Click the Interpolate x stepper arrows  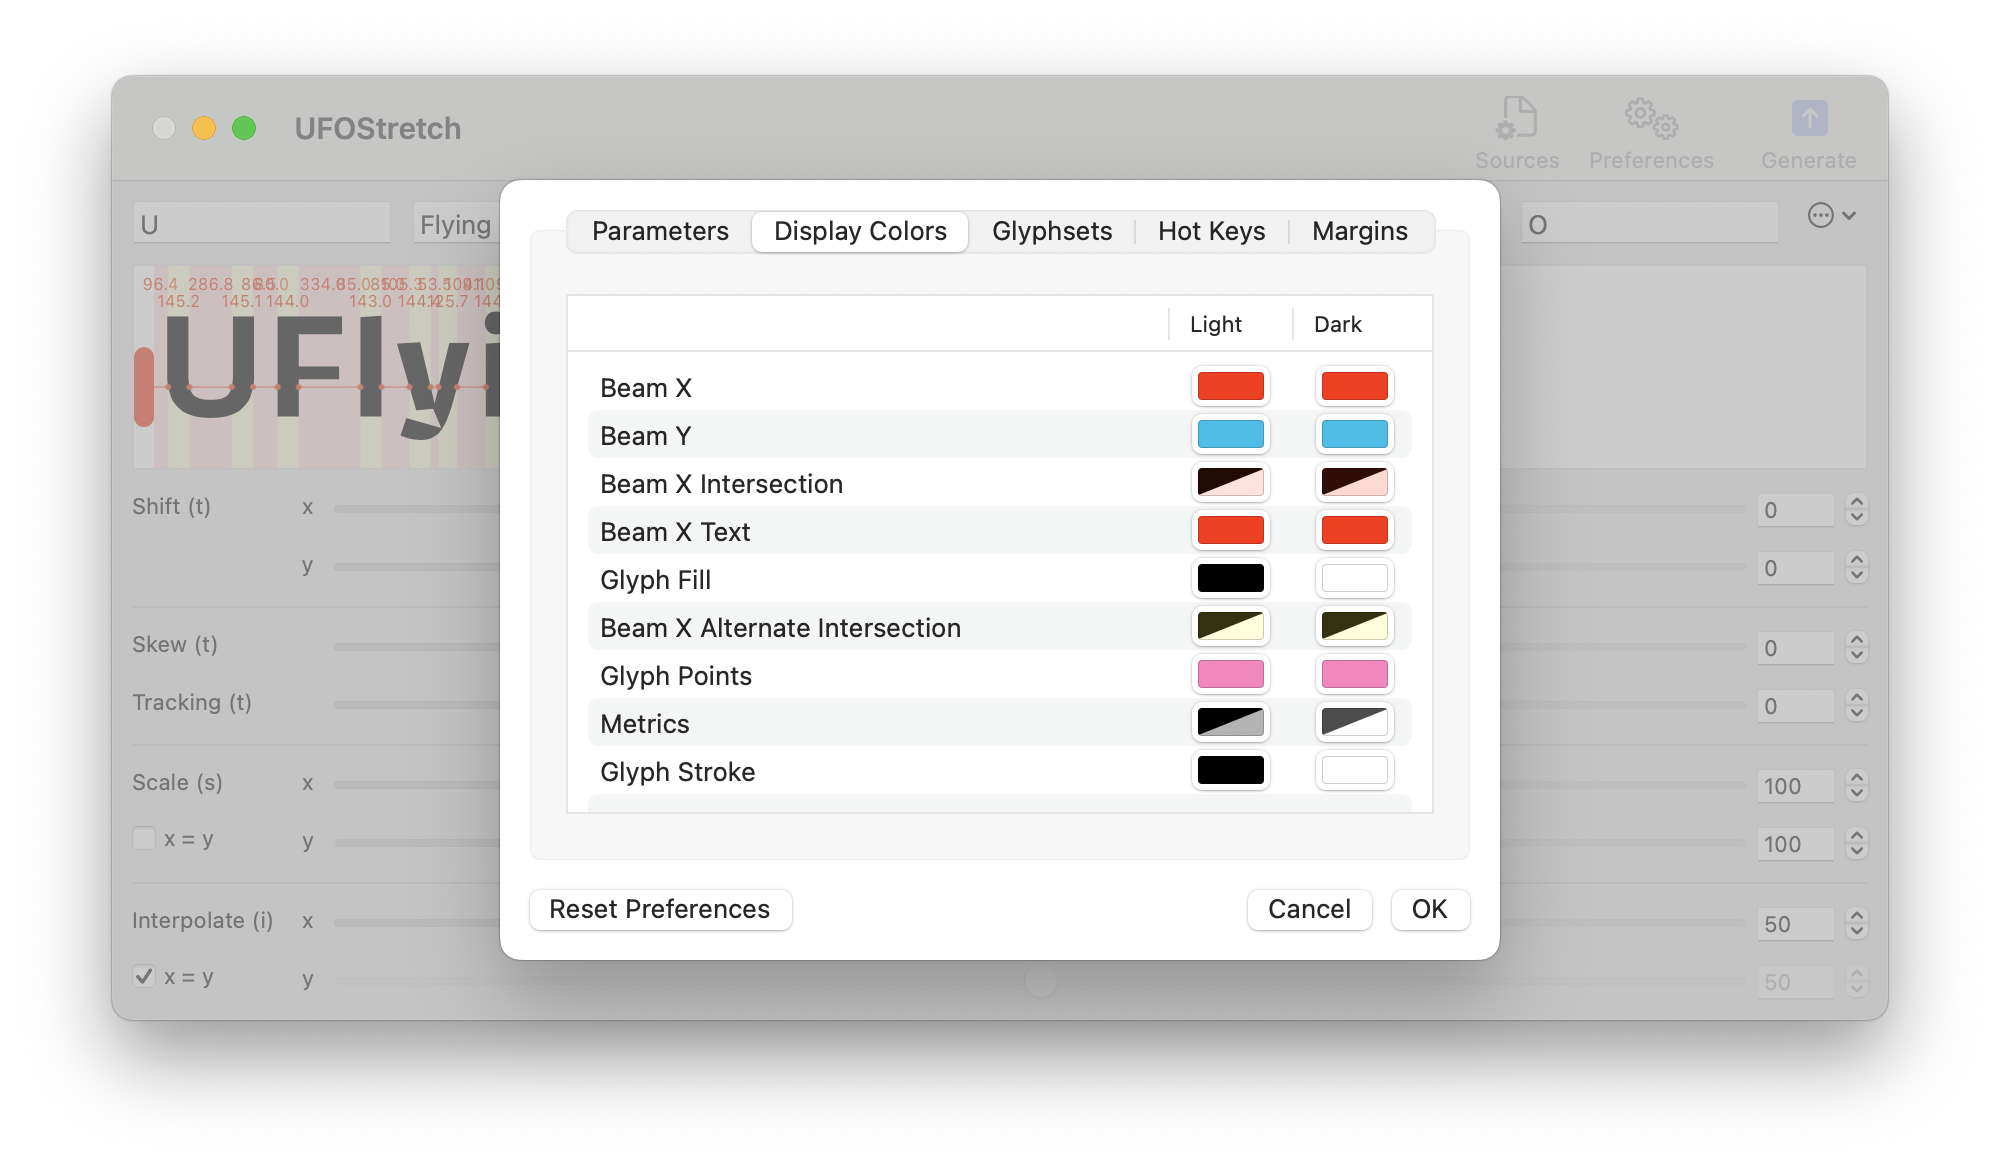click(1857, 924)
